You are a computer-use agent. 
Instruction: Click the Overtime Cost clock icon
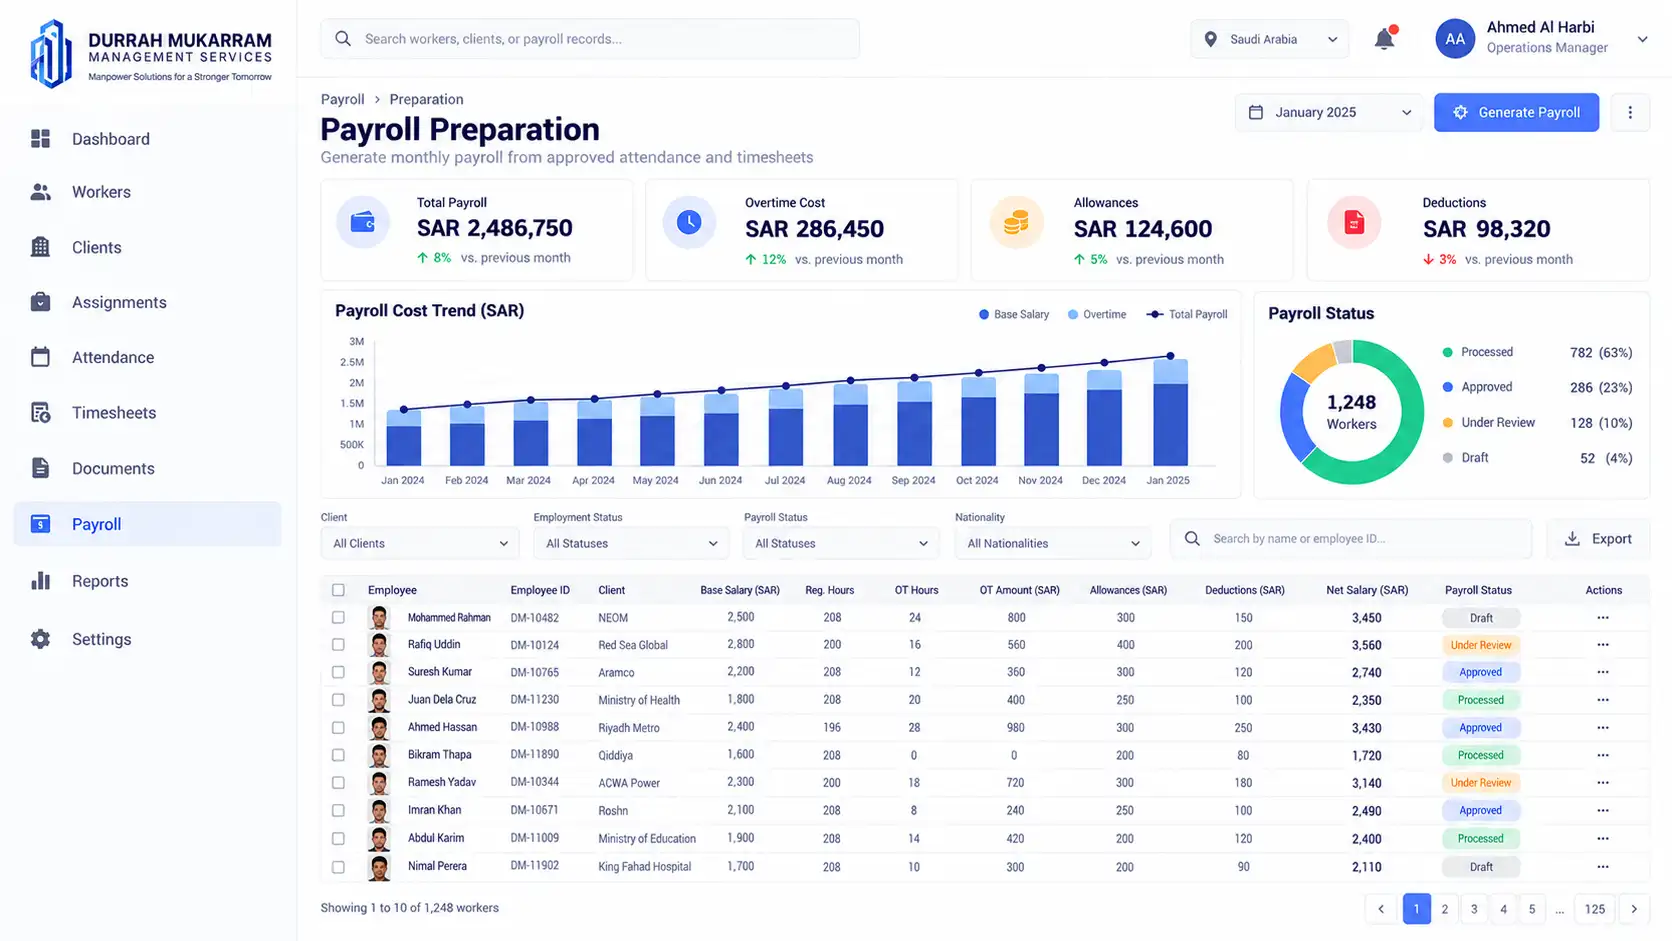689,222
